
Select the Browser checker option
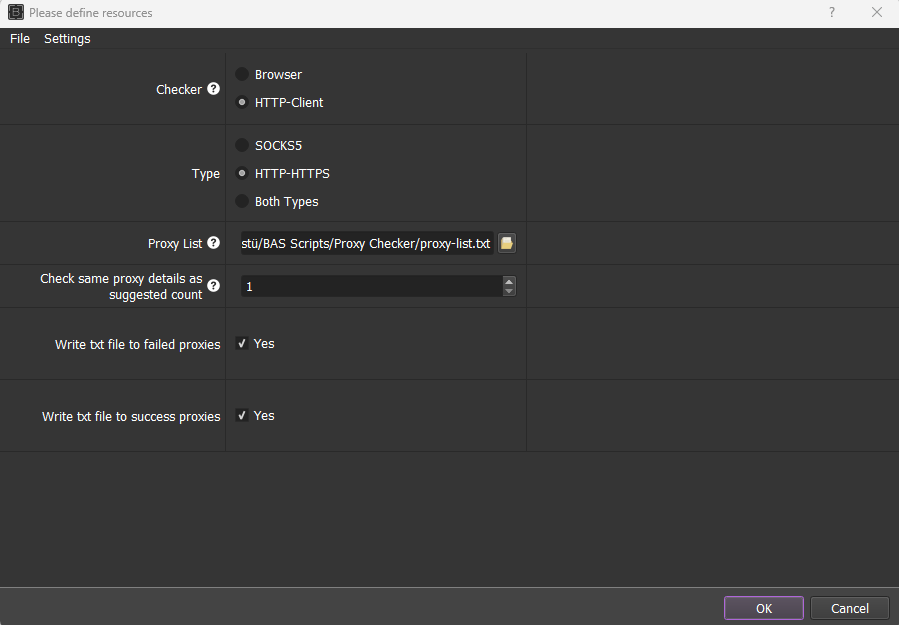tap(242, 74)
